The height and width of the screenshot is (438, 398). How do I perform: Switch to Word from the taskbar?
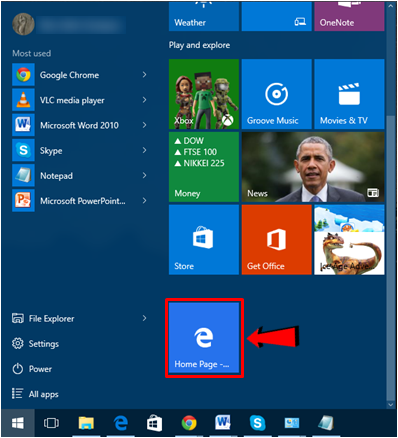pos(223,423)
